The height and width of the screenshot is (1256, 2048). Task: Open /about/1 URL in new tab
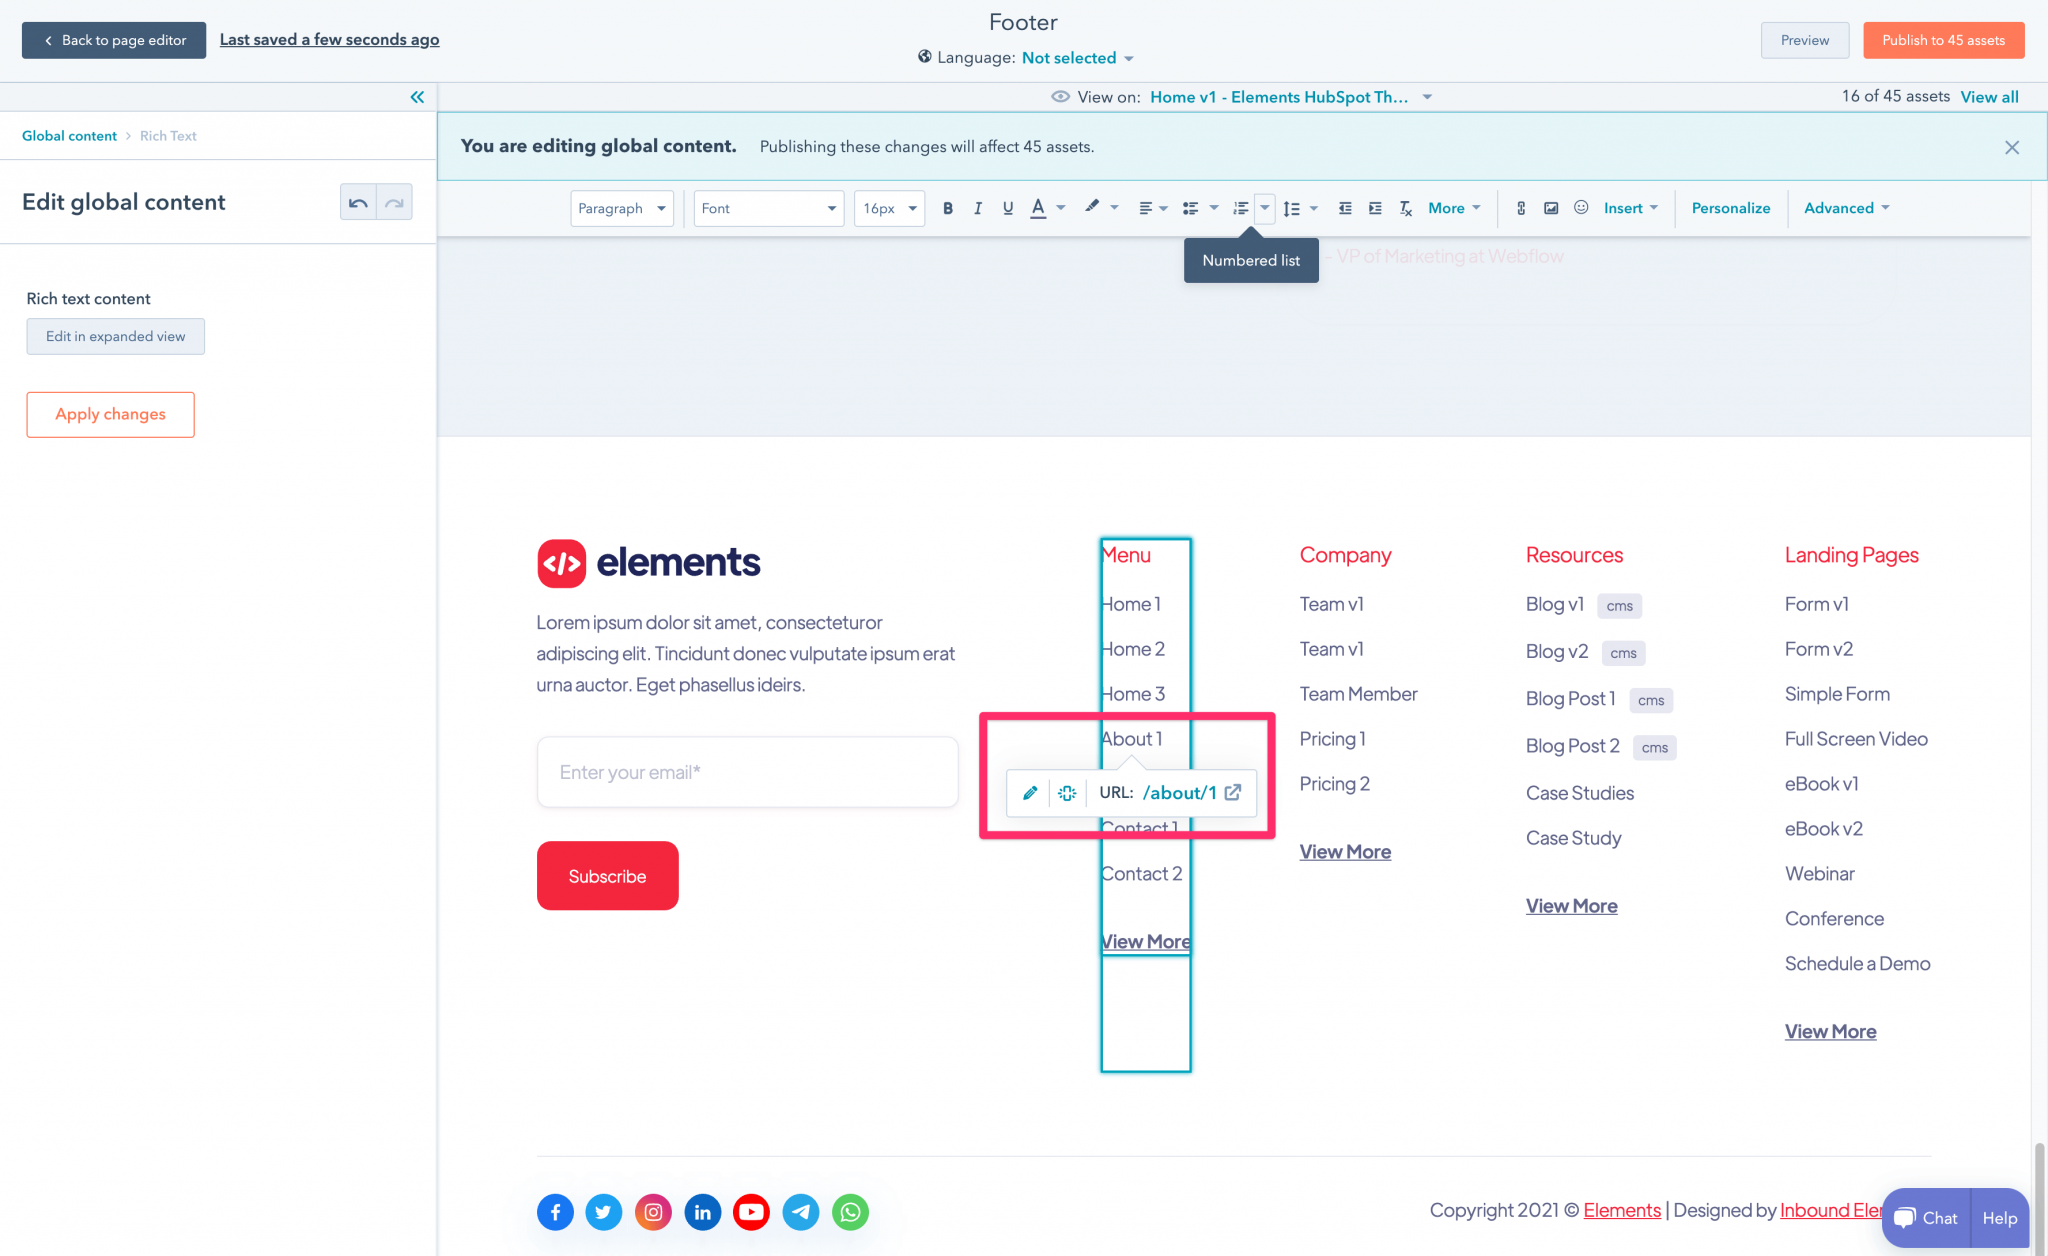1233,792
